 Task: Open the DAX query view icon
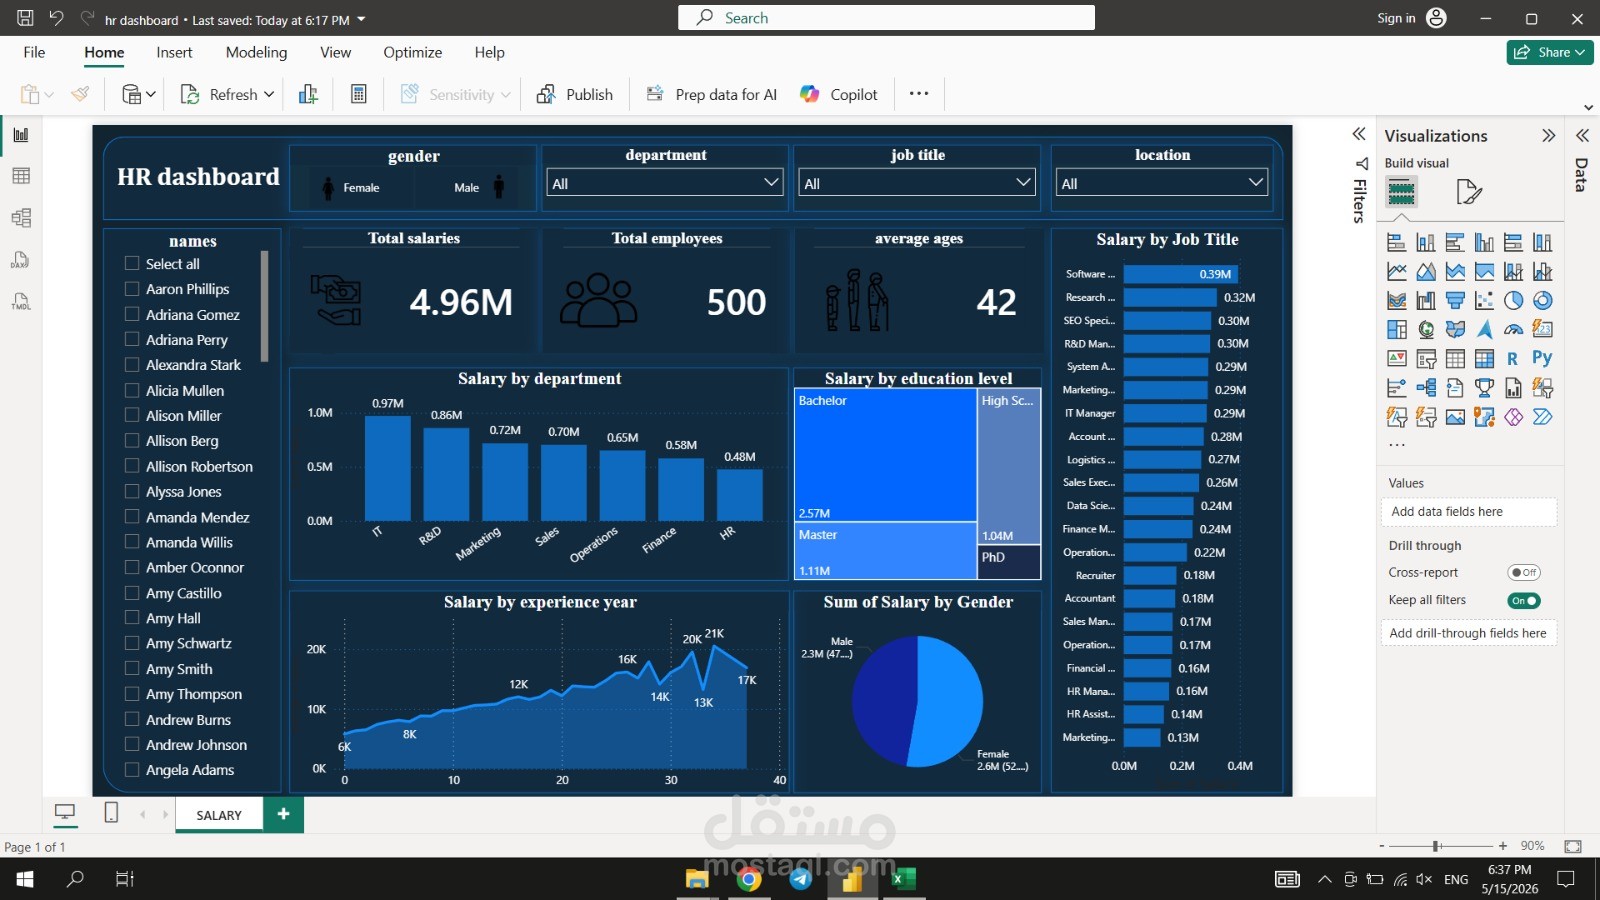click(21, 260)
